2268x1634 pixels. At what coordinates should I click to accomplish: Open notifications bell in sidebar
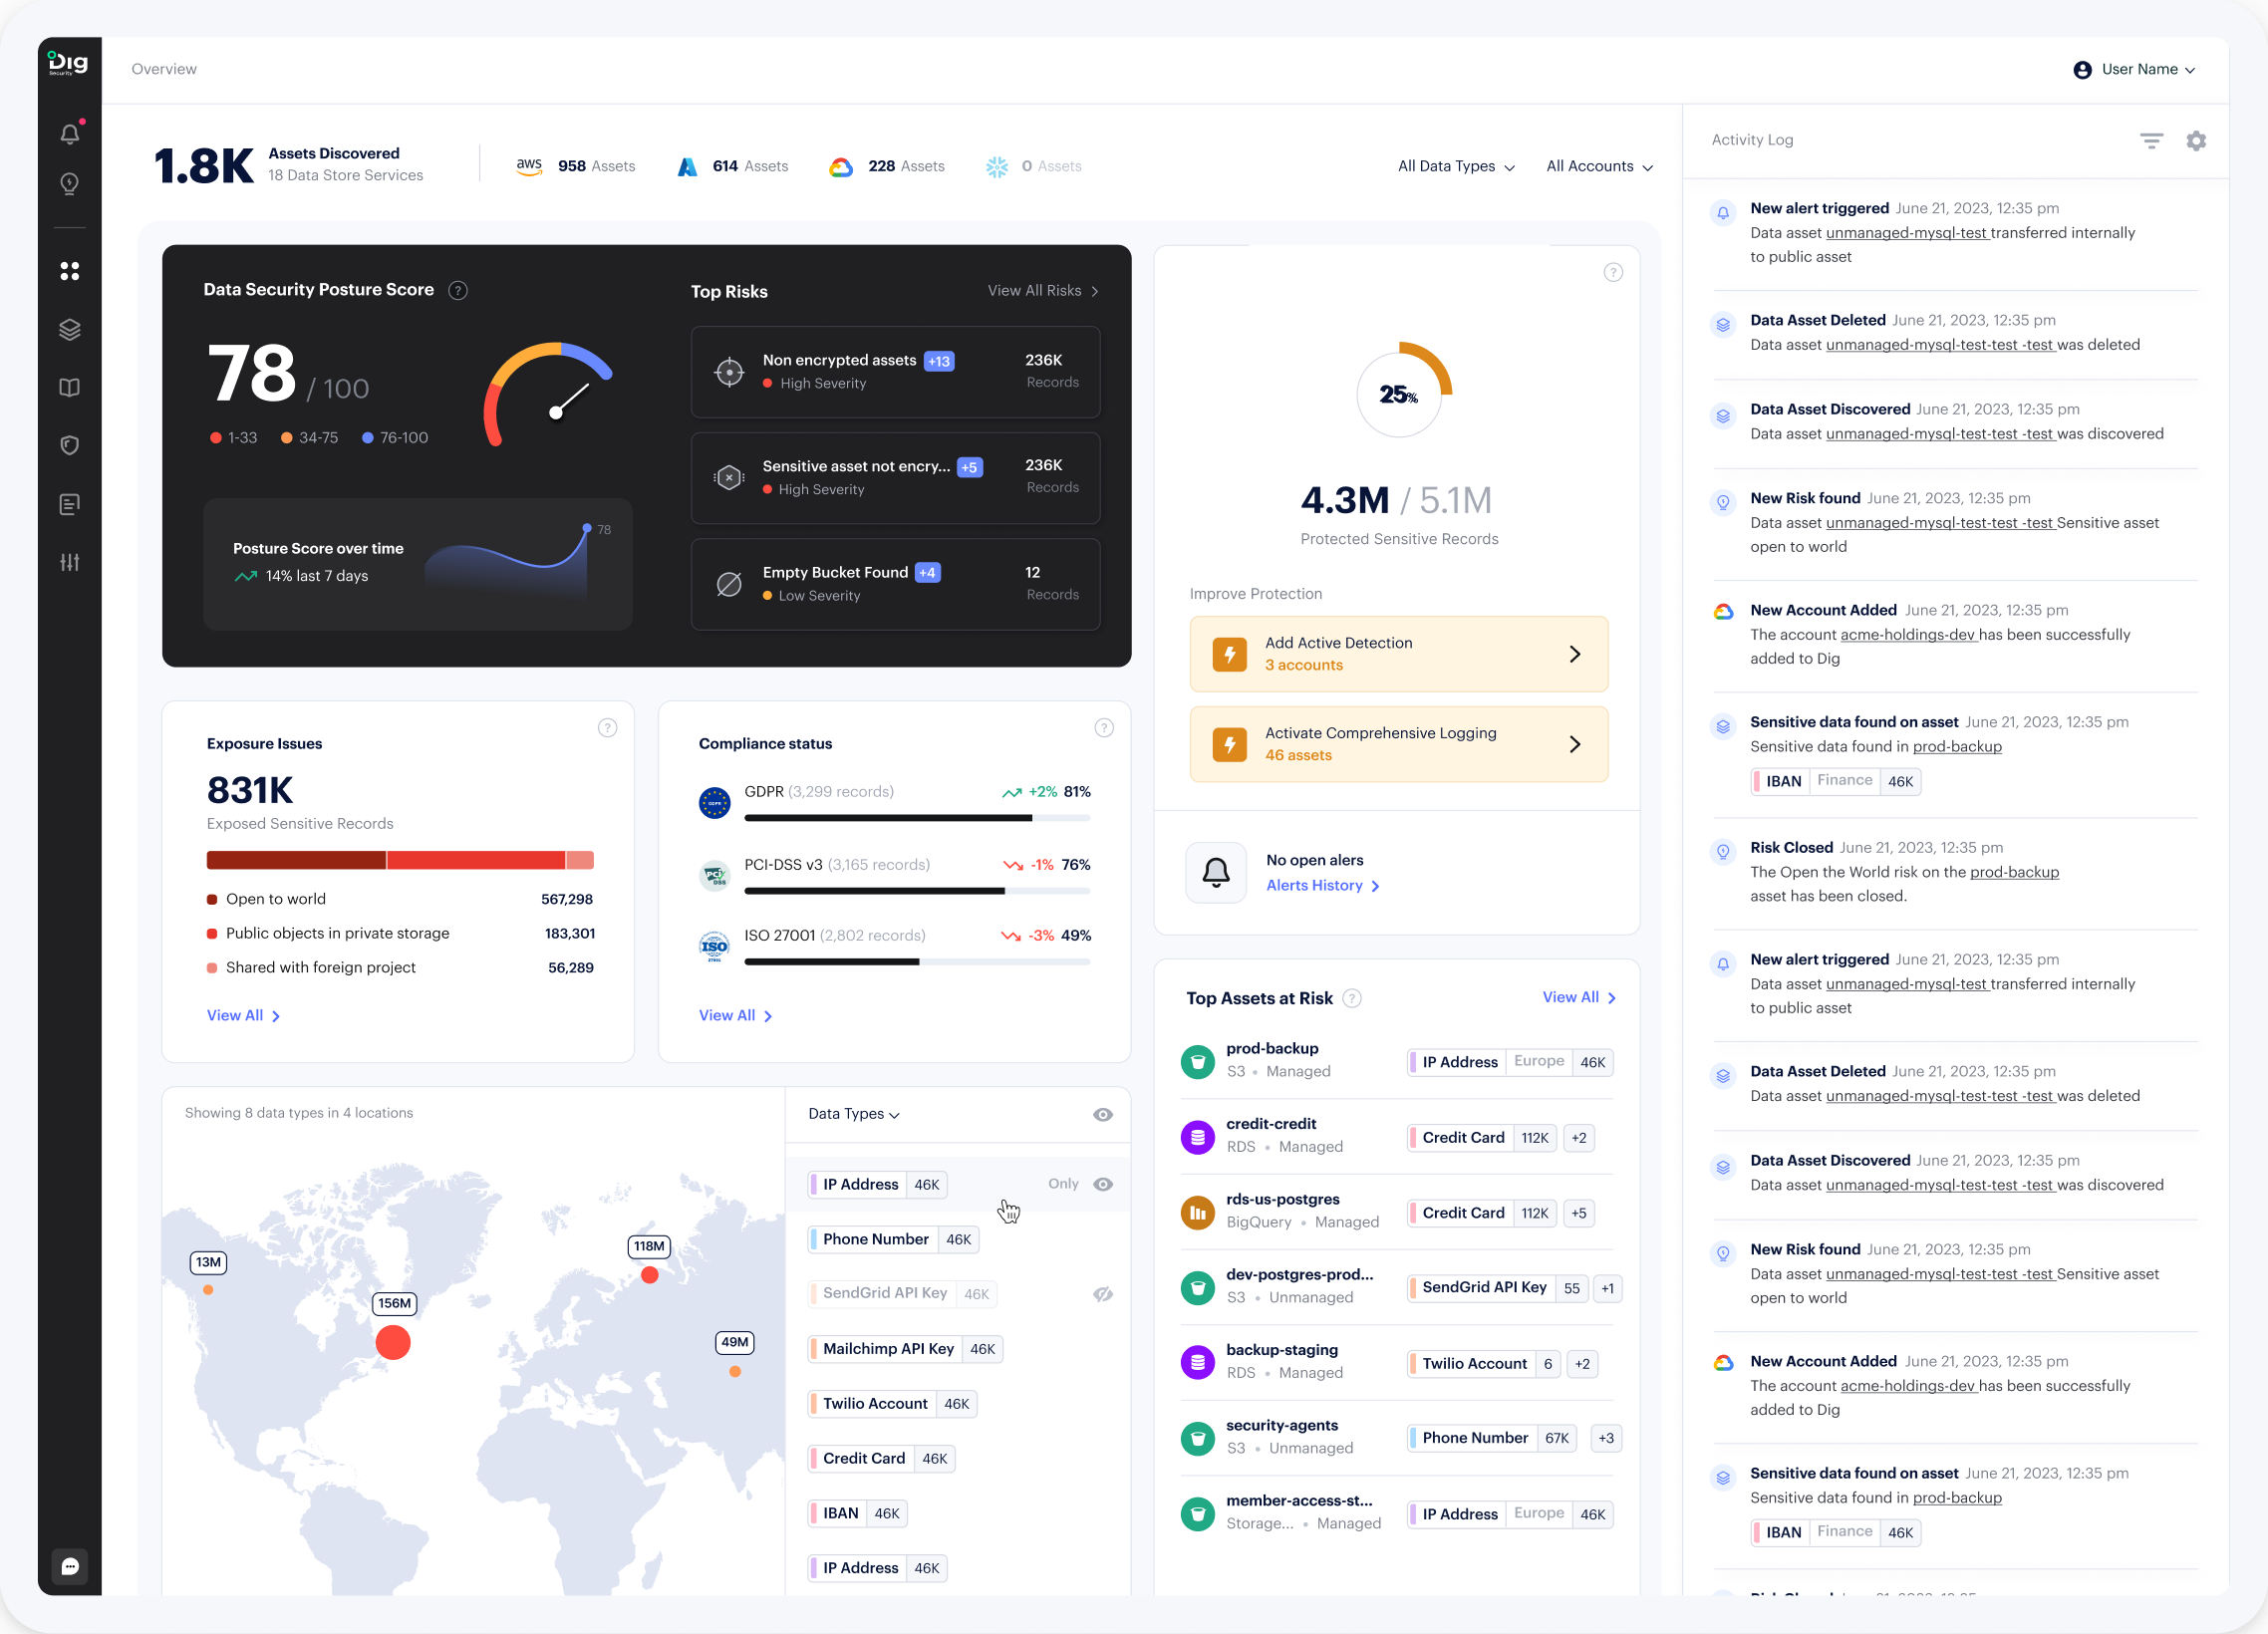click(69, 134)
